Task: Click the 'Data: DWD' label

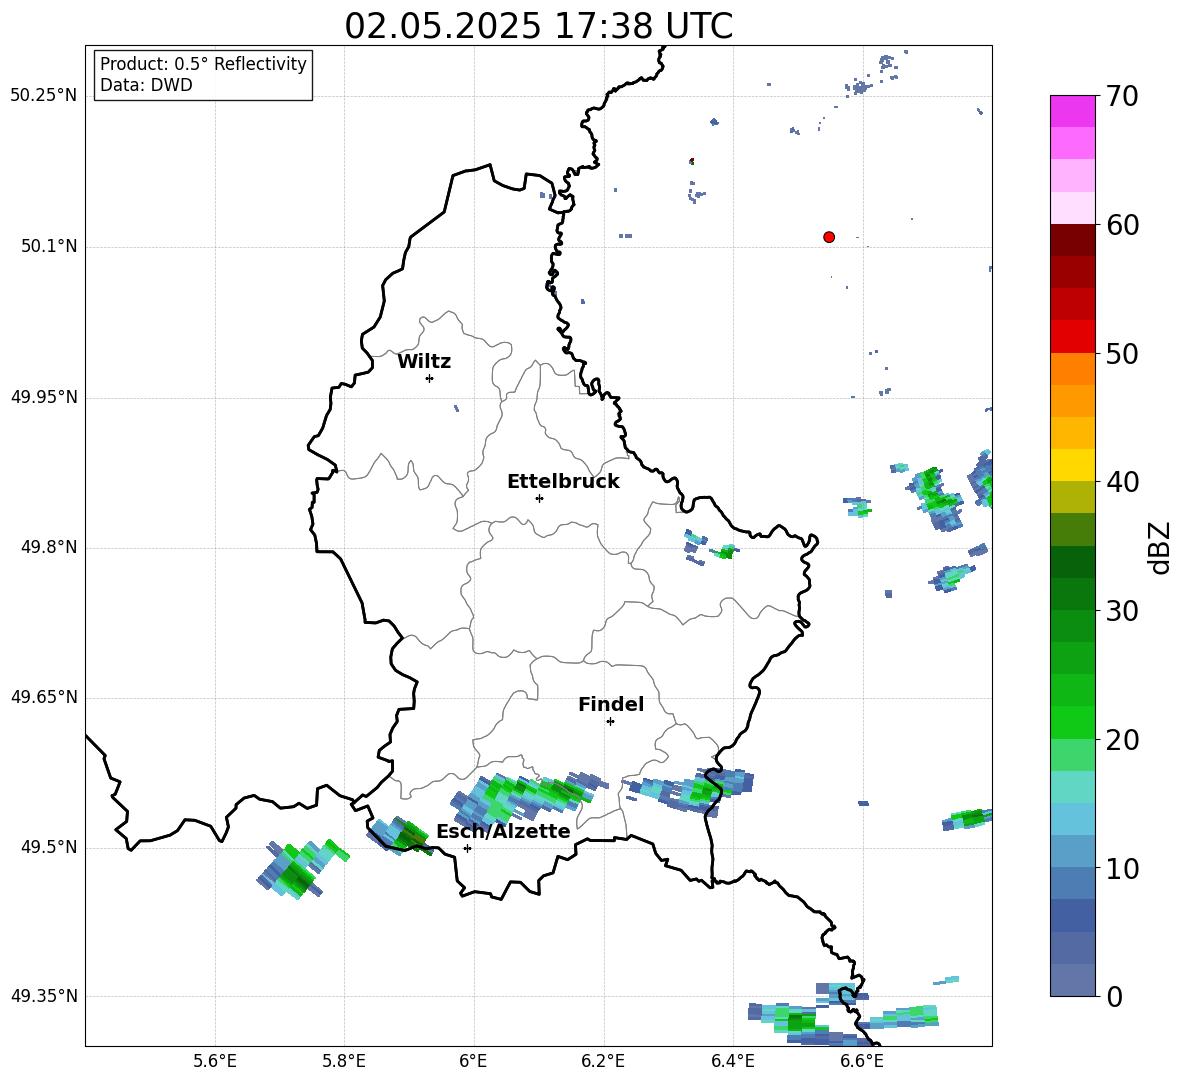Action: [146, 85]
